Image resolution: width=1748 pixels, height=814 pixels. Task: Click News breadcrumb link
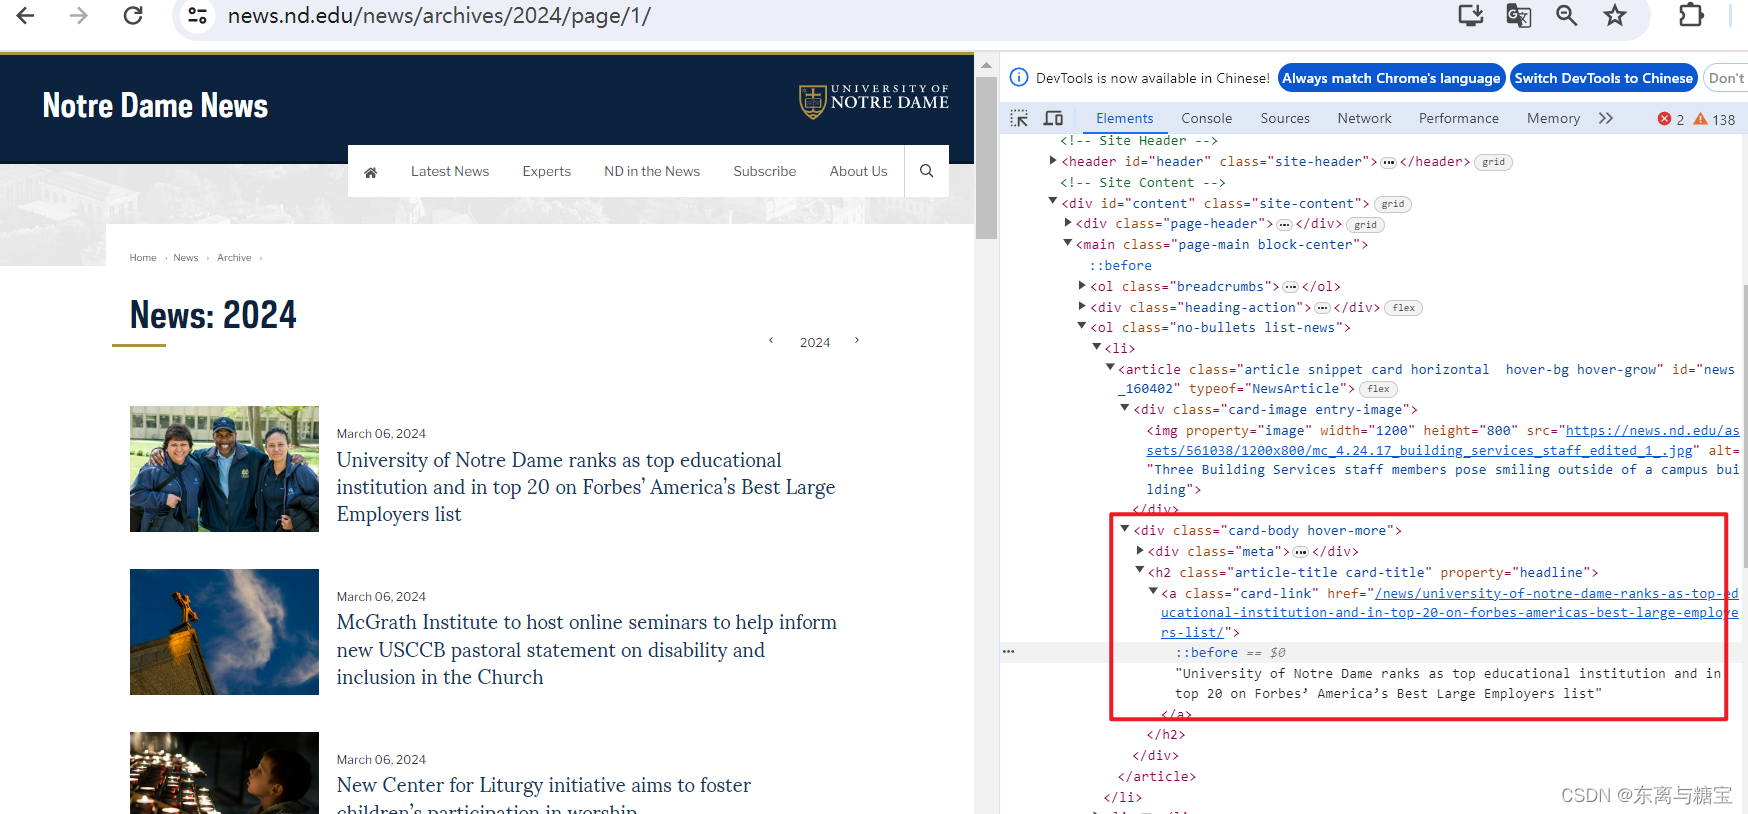click(x=186, y=258)
